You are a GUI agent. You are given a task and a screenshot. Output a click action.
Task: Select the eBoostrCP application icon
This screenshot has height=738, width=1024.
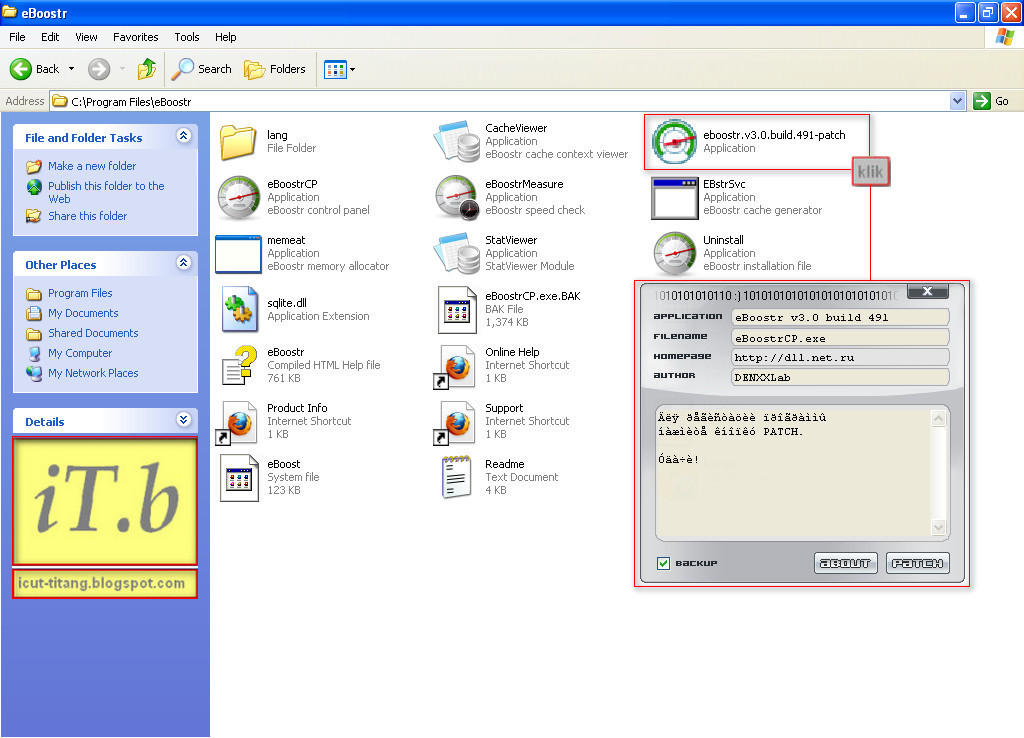[x=239, y=197]
